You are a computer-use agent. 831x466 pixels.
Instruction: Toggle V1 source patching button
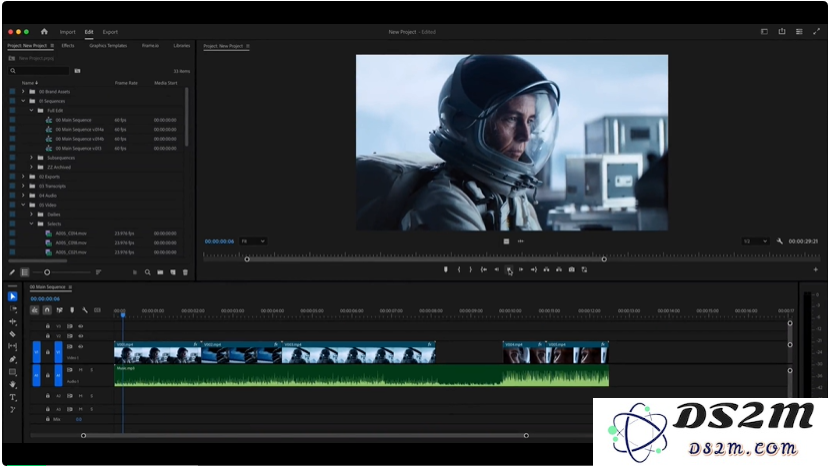point(37,352)
